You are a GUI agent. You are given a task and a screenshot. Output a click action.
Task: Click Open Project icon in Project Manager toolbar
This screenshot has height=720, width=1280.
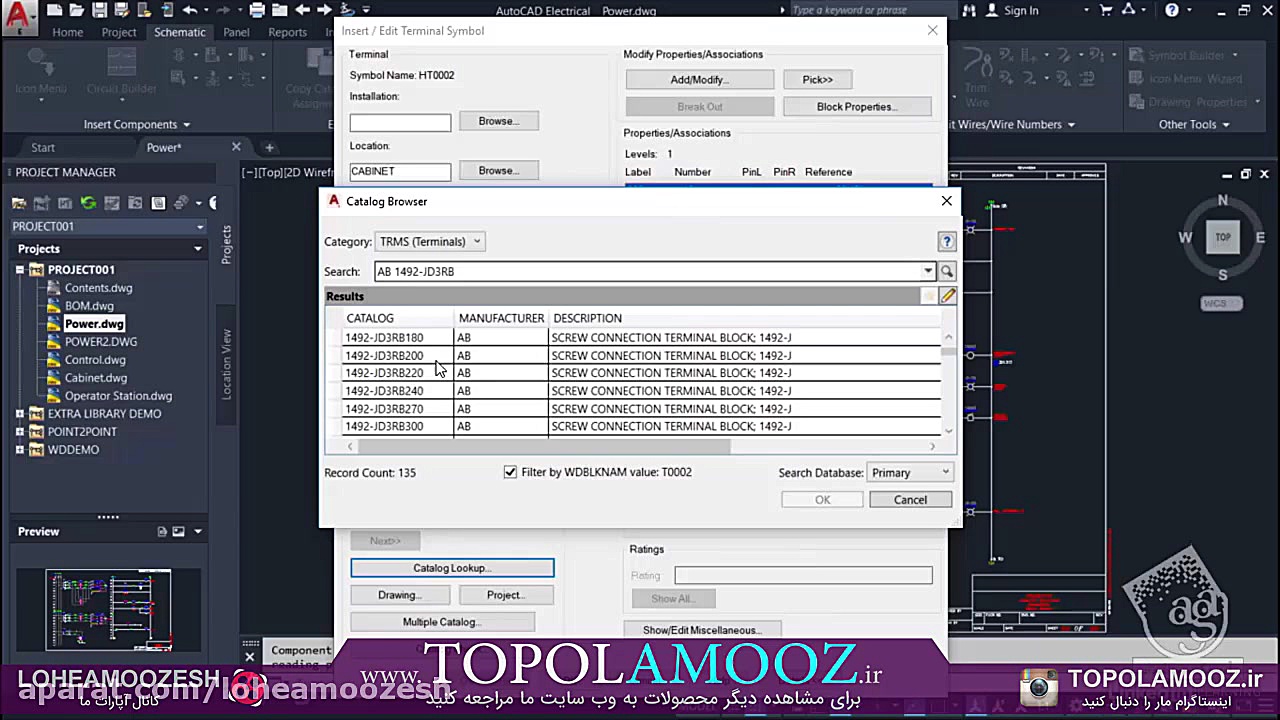pos(19,203)
